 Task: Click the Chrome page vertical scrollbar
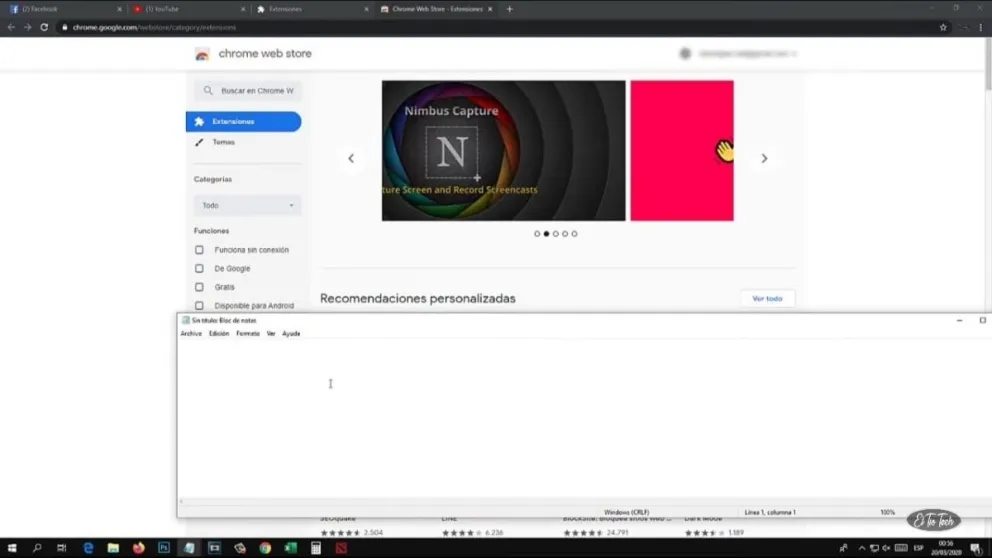(x=988, y=63)
